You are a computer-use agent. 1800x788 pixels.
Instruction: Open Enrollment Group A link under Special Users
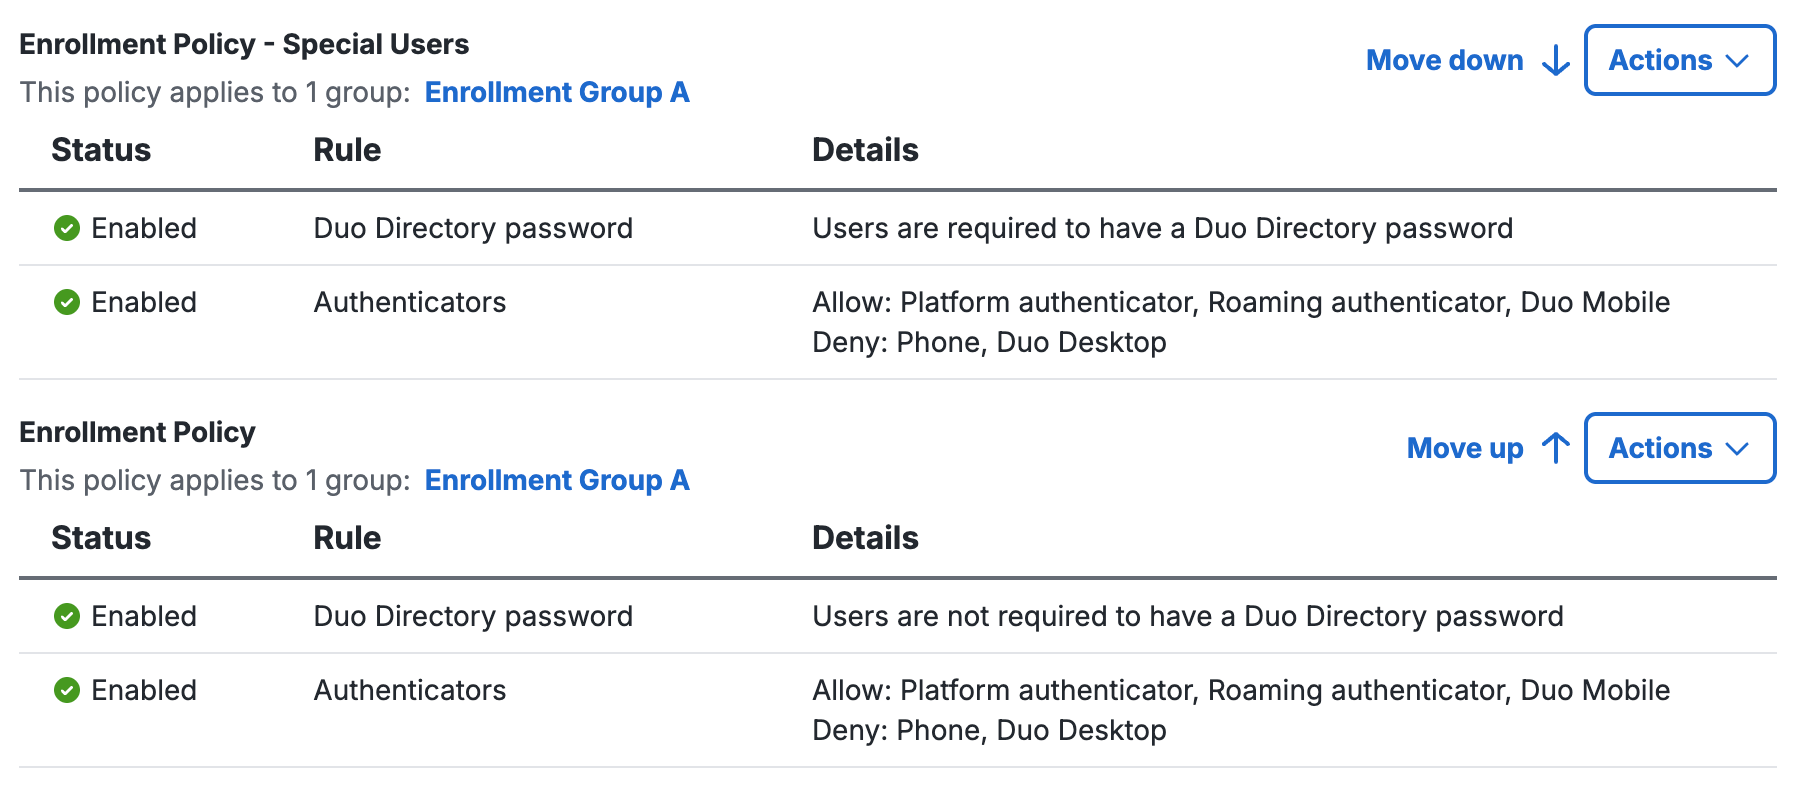557,93
